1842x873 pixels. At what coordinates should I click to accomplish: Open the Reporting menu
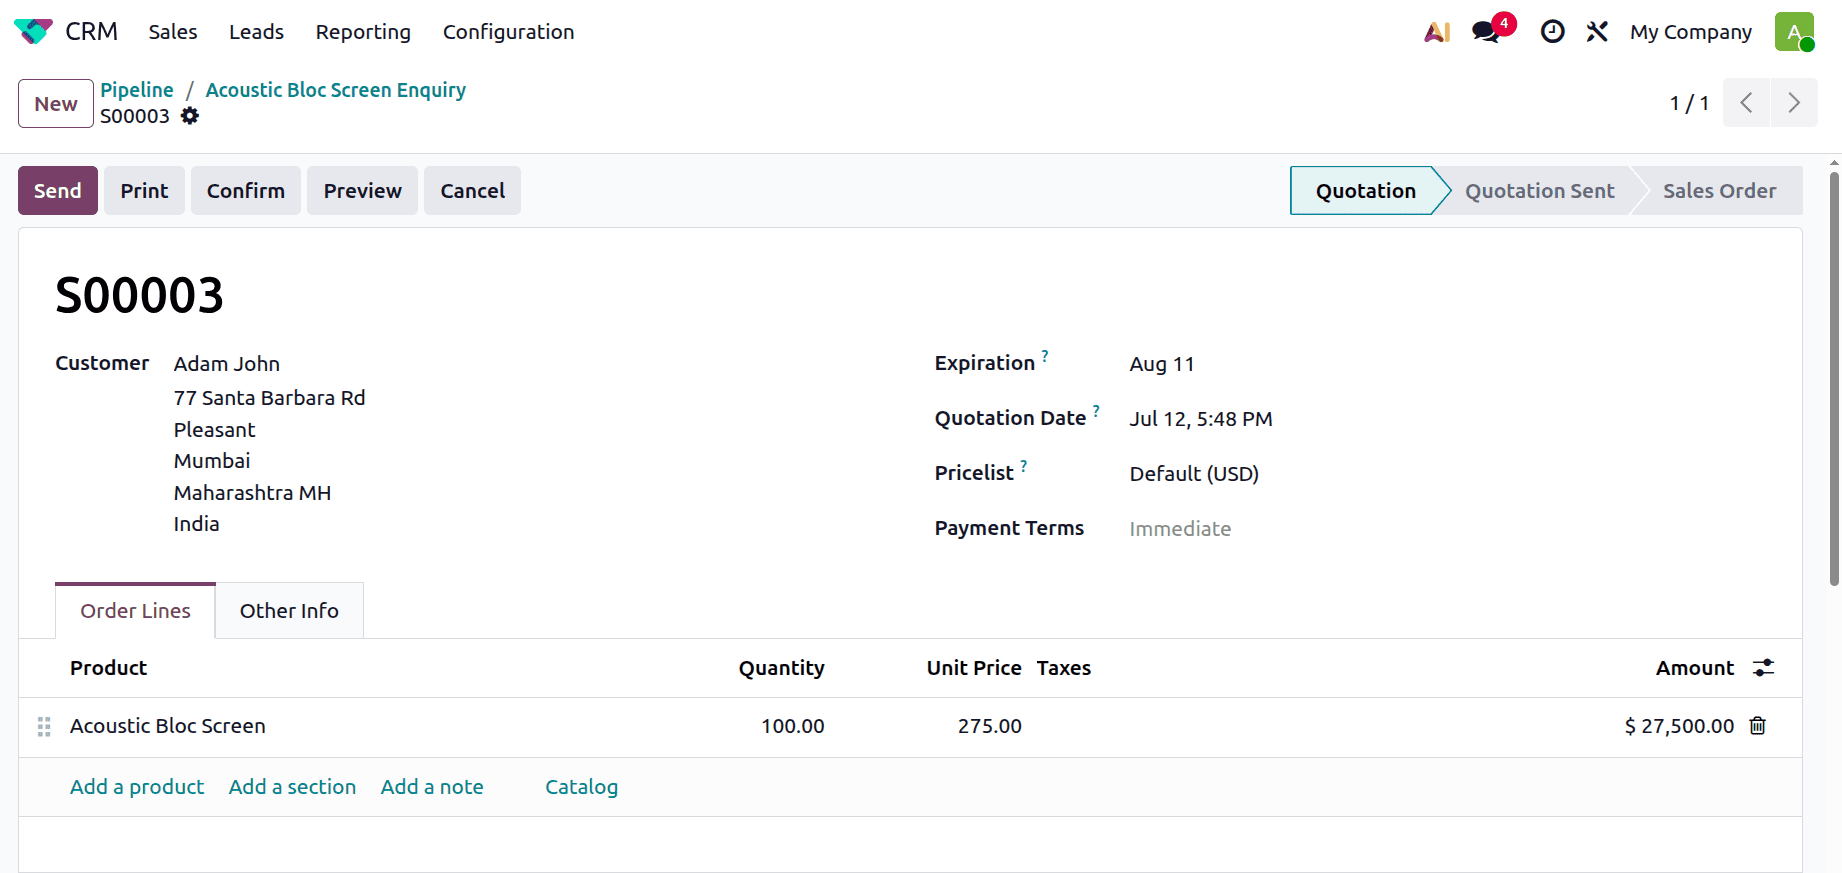pyautogui.click(x=363, y=32)
